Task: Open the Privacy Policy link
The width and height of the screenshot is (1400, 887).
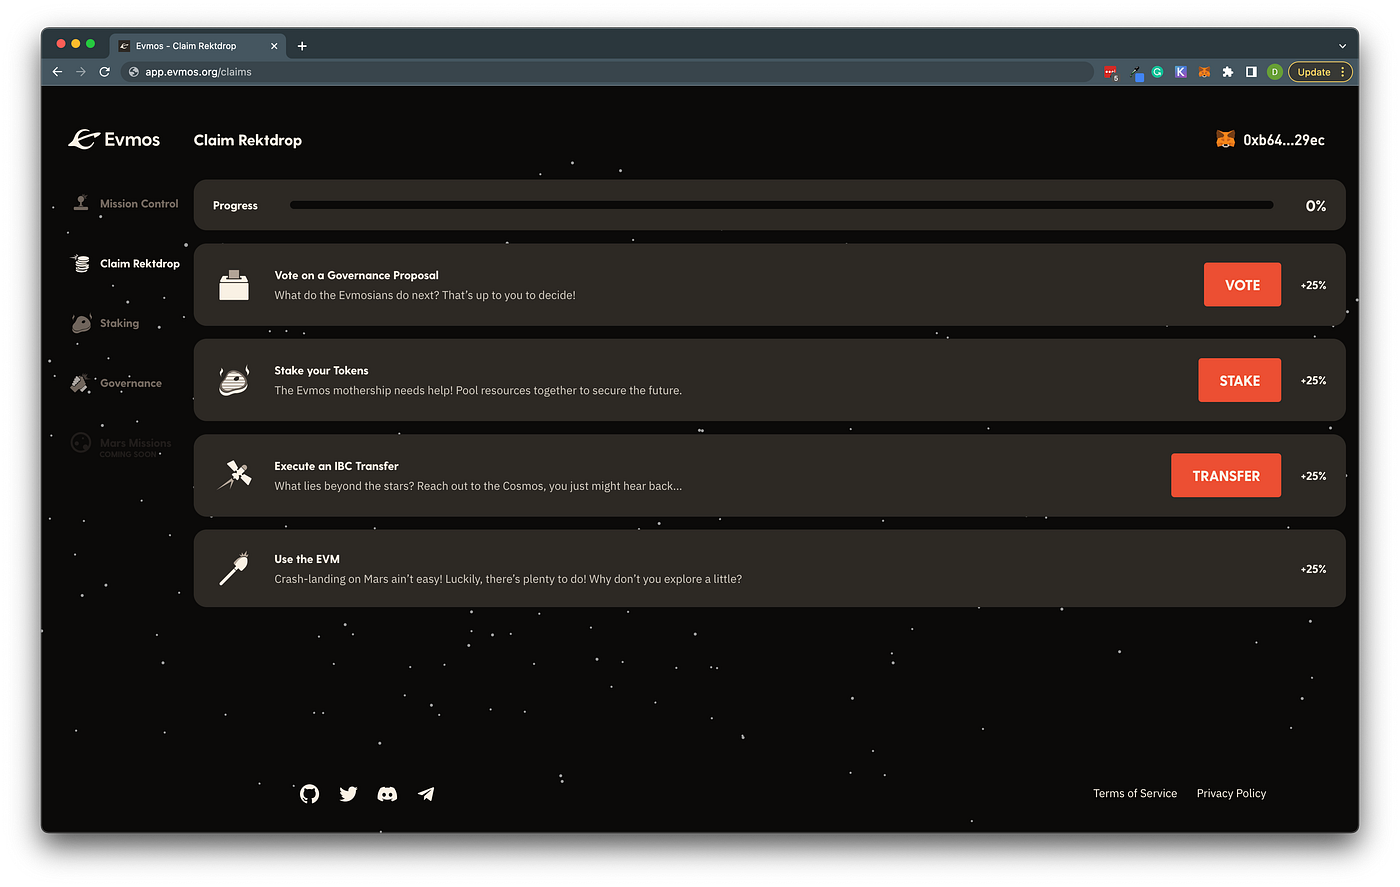Action: (x=1231, y=793)
